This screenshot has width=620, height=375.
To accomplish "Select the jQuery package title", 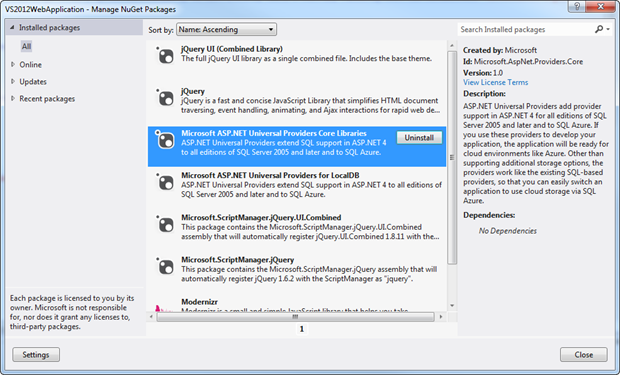I will tap(193, 91).
